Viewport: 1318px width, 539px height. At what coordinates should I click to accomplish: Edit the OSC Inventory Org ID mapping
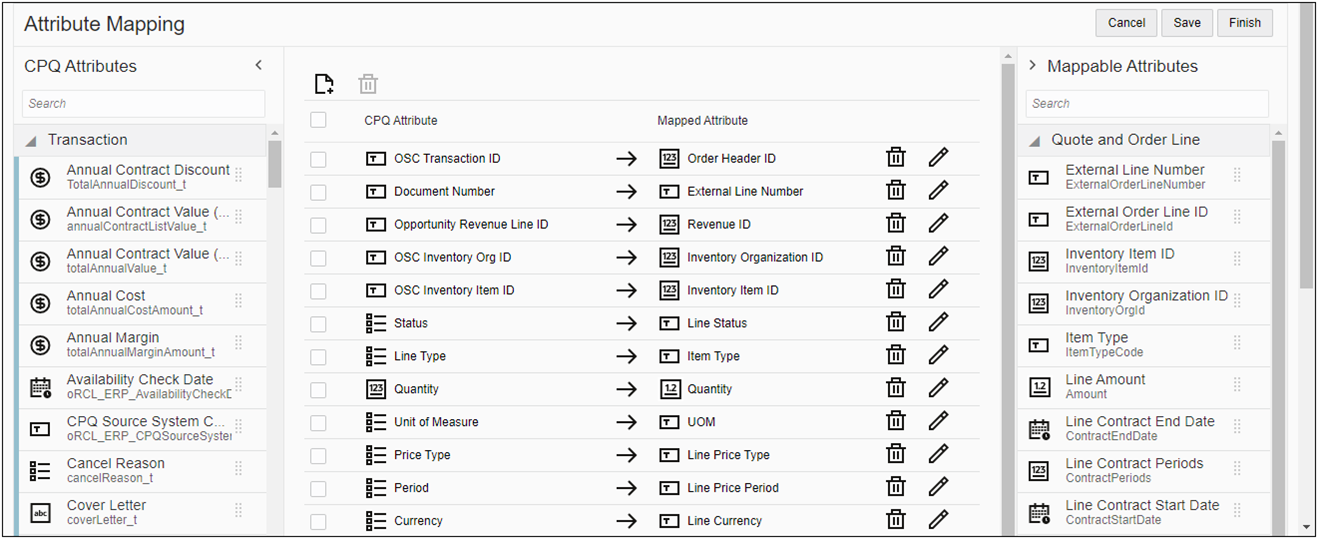938,257
